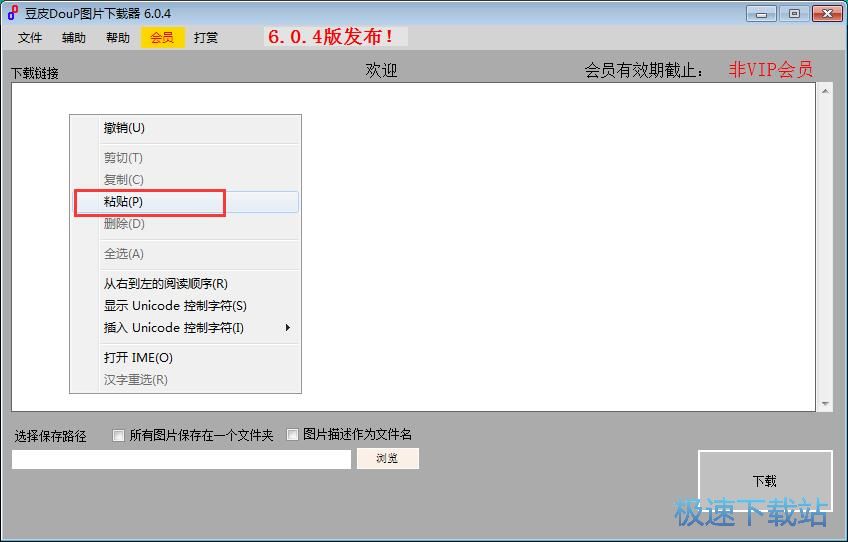This screenshot has width=848, height=542.
Task: Enable 所有图片保存在一个文件夹 checkbox
Action: [118, 435]
